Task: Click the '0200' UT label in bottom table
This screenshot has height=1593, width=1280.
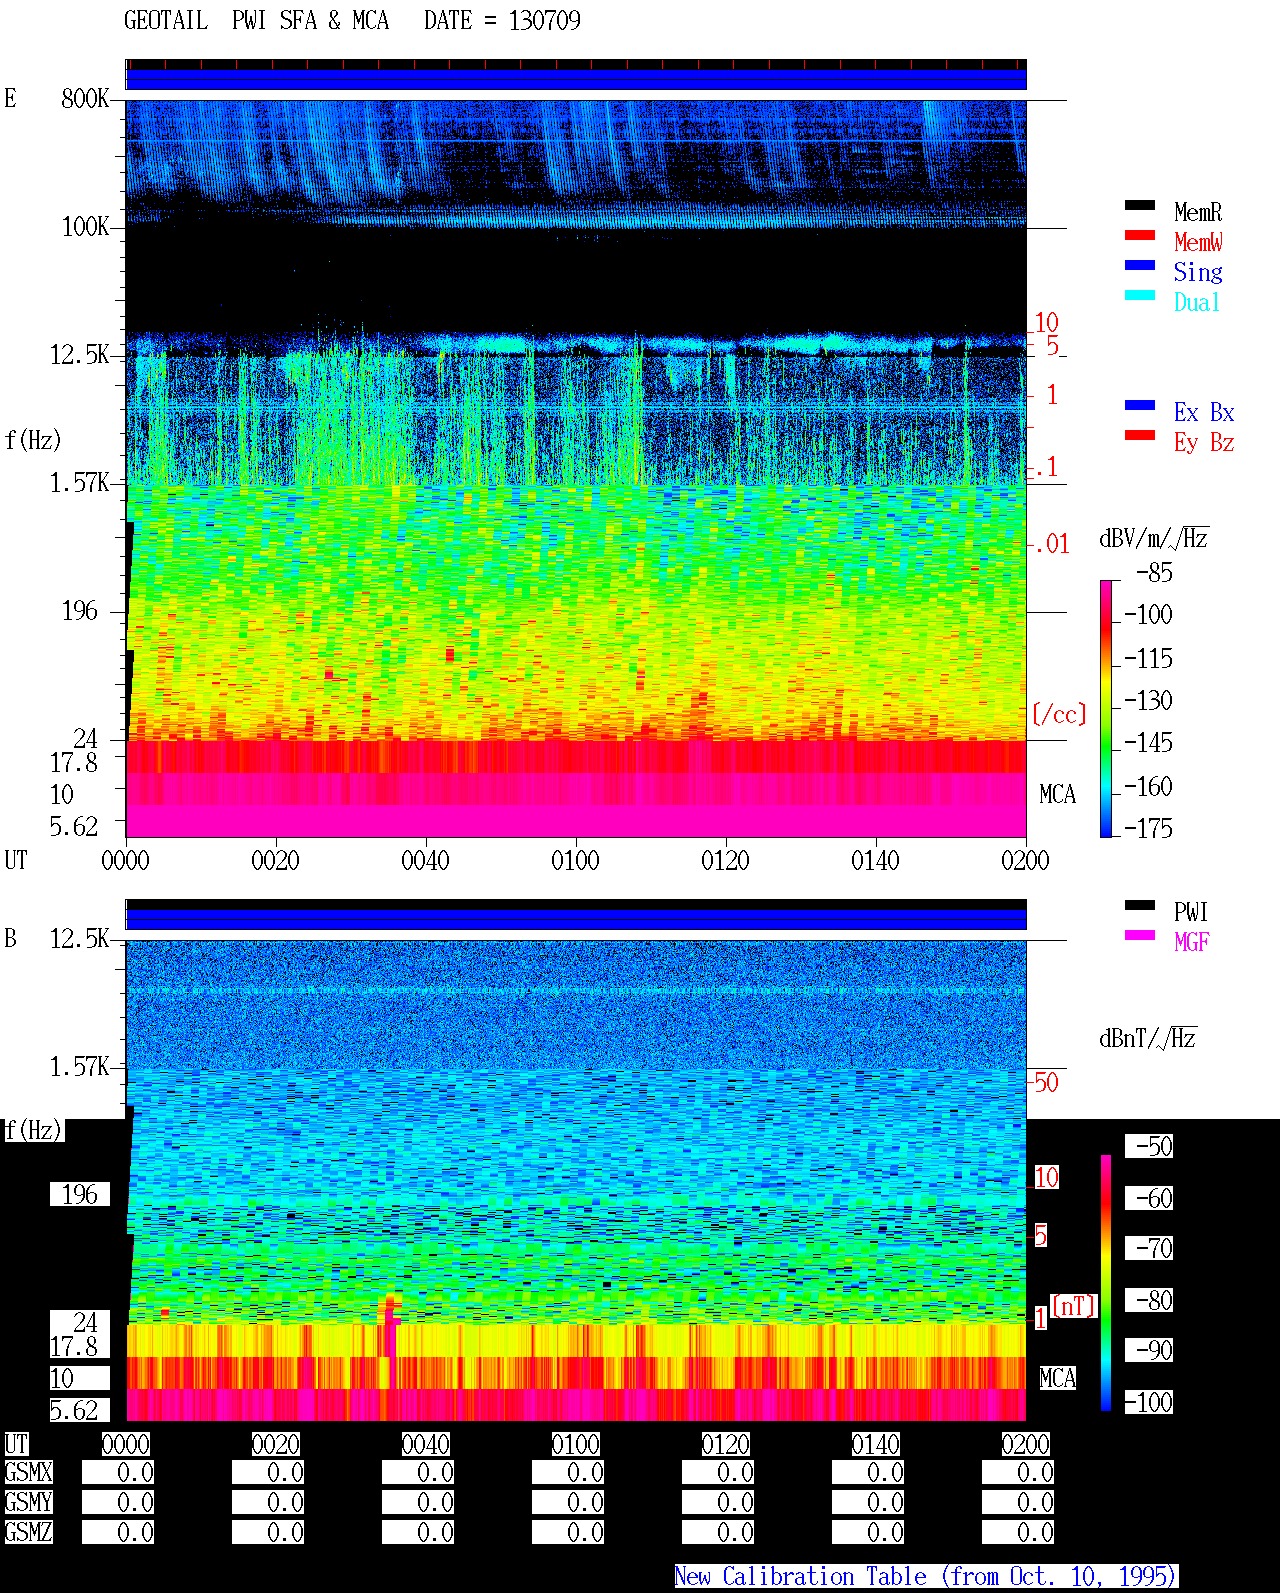Action: 1025,1444
